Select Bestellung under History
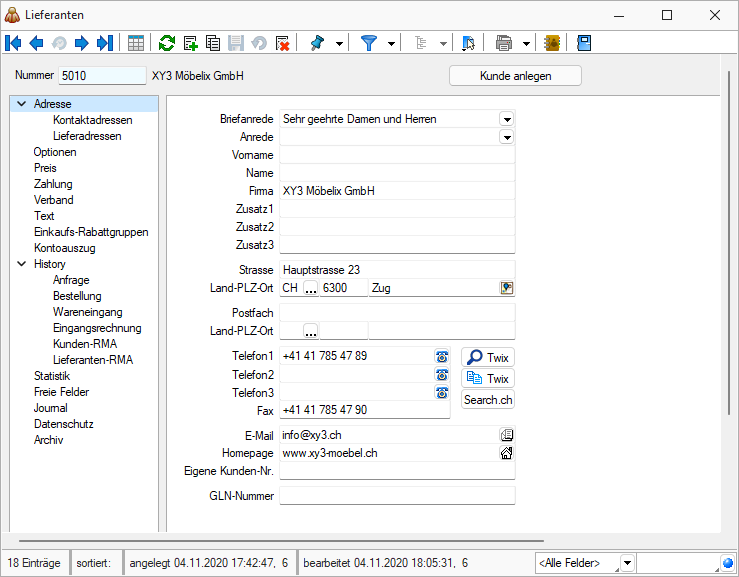 [x=77, y=296]
